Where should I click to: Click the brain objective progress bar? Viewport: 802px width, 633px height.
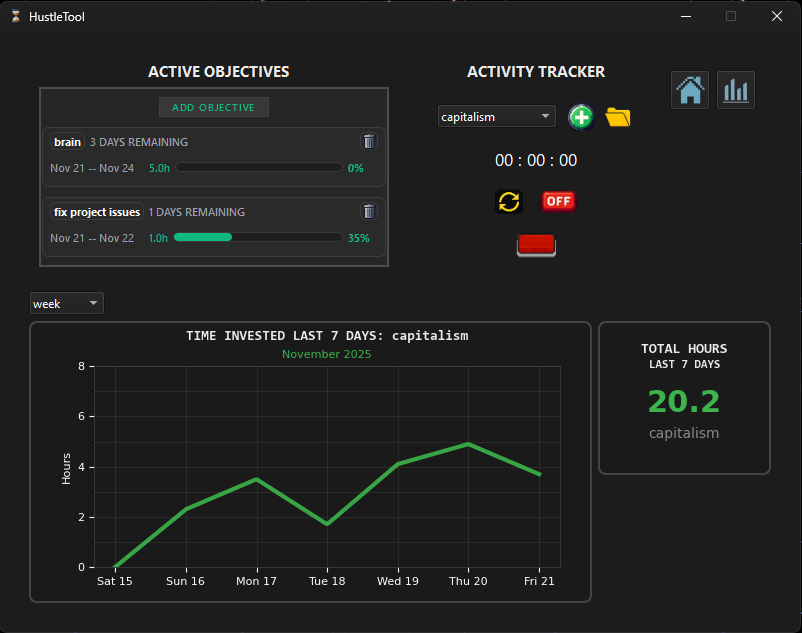(259, 167)
